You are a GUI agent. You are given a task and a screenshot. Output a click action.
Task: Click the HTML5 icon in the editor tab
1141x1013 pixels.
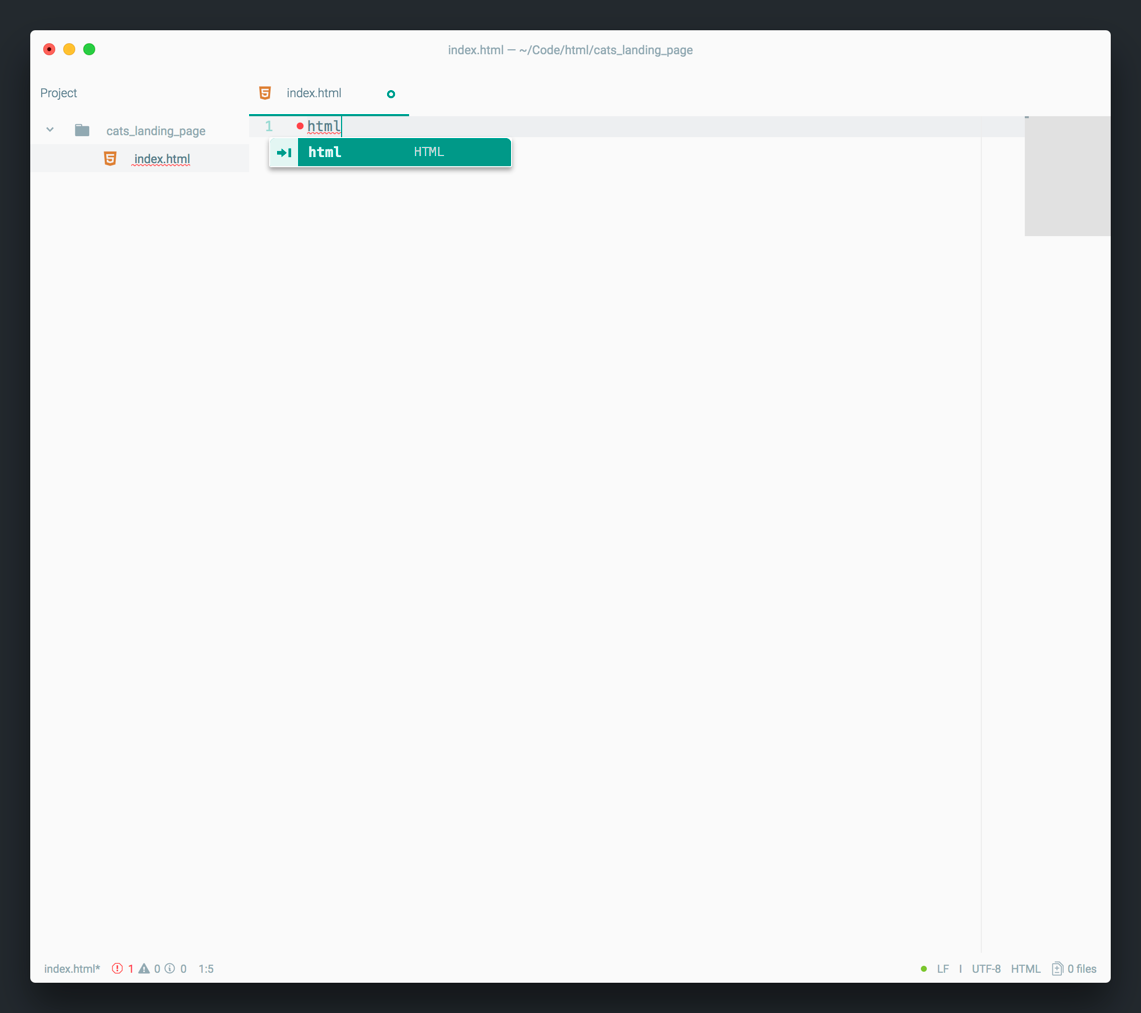[x=265, y=93]
